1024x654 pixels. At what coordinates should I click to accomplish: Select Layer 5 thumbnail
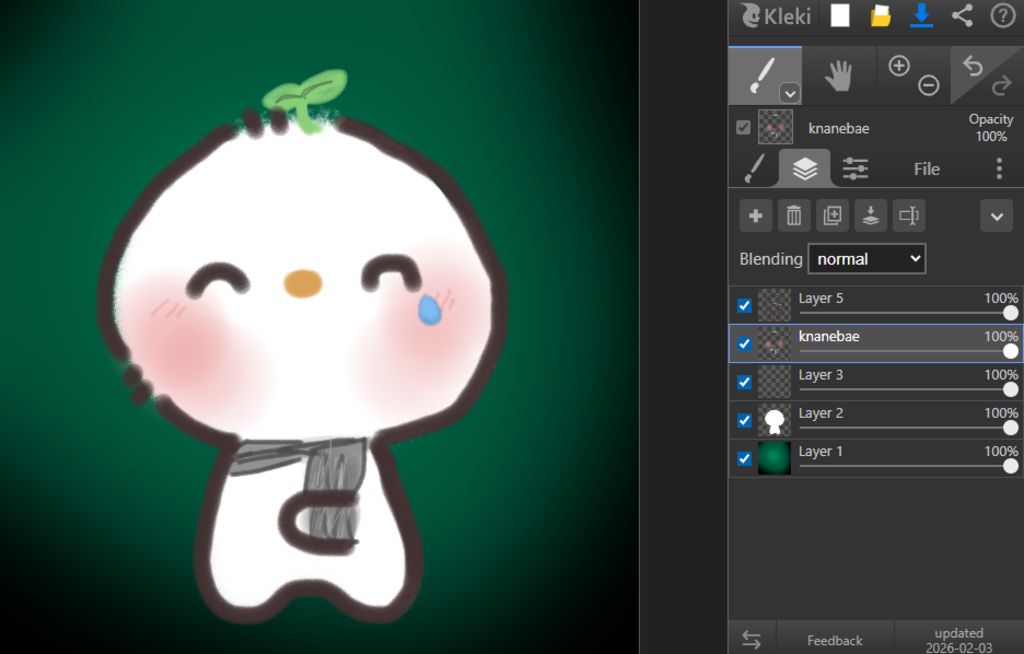(775, 305)
